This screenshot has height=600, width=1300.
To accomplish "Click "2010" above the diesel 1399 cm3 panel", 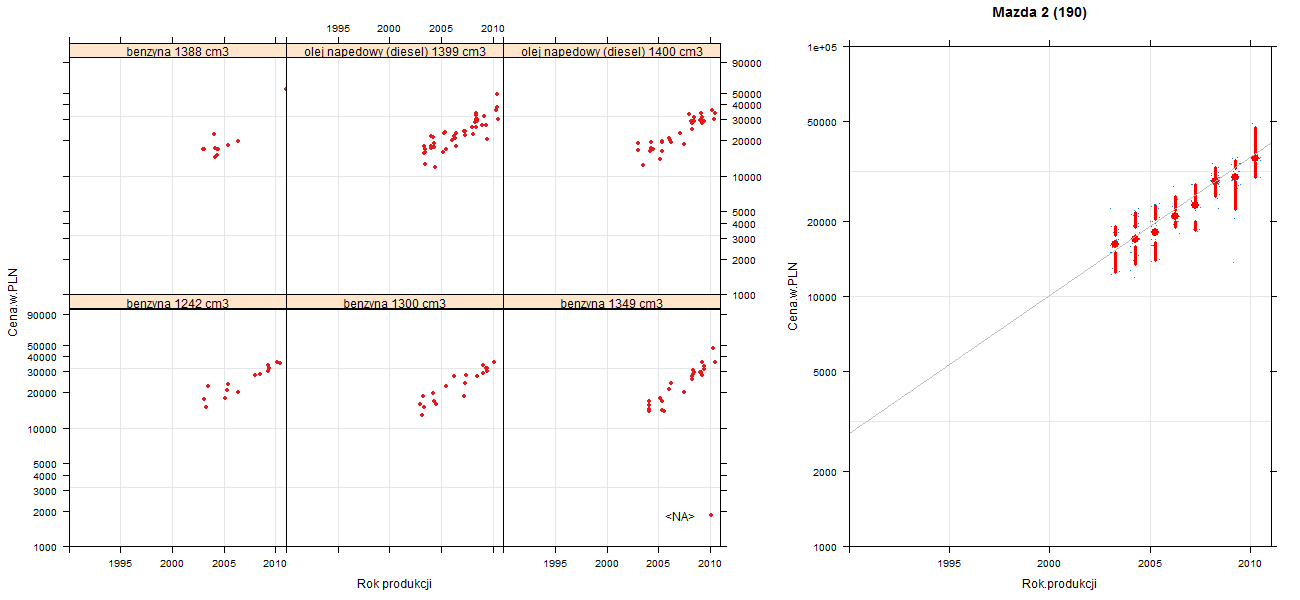I will tap(493, 28).
